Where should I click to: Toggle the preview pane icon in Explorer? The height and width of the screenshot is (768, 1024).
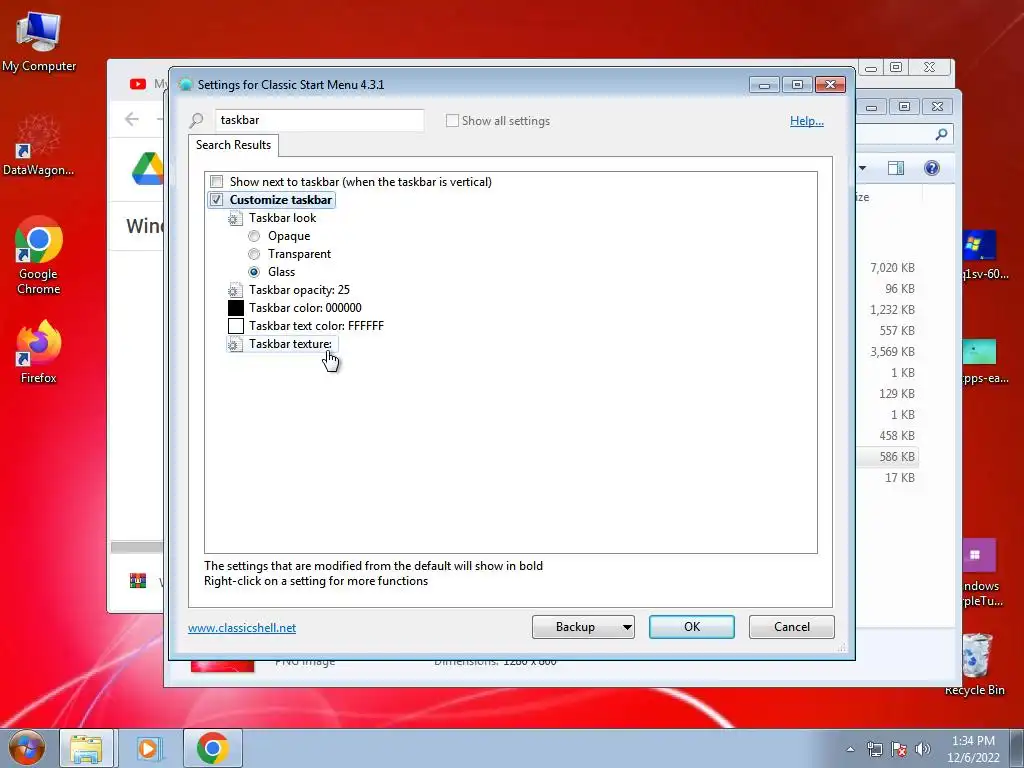pyautogui.click(x=896, y=168)
